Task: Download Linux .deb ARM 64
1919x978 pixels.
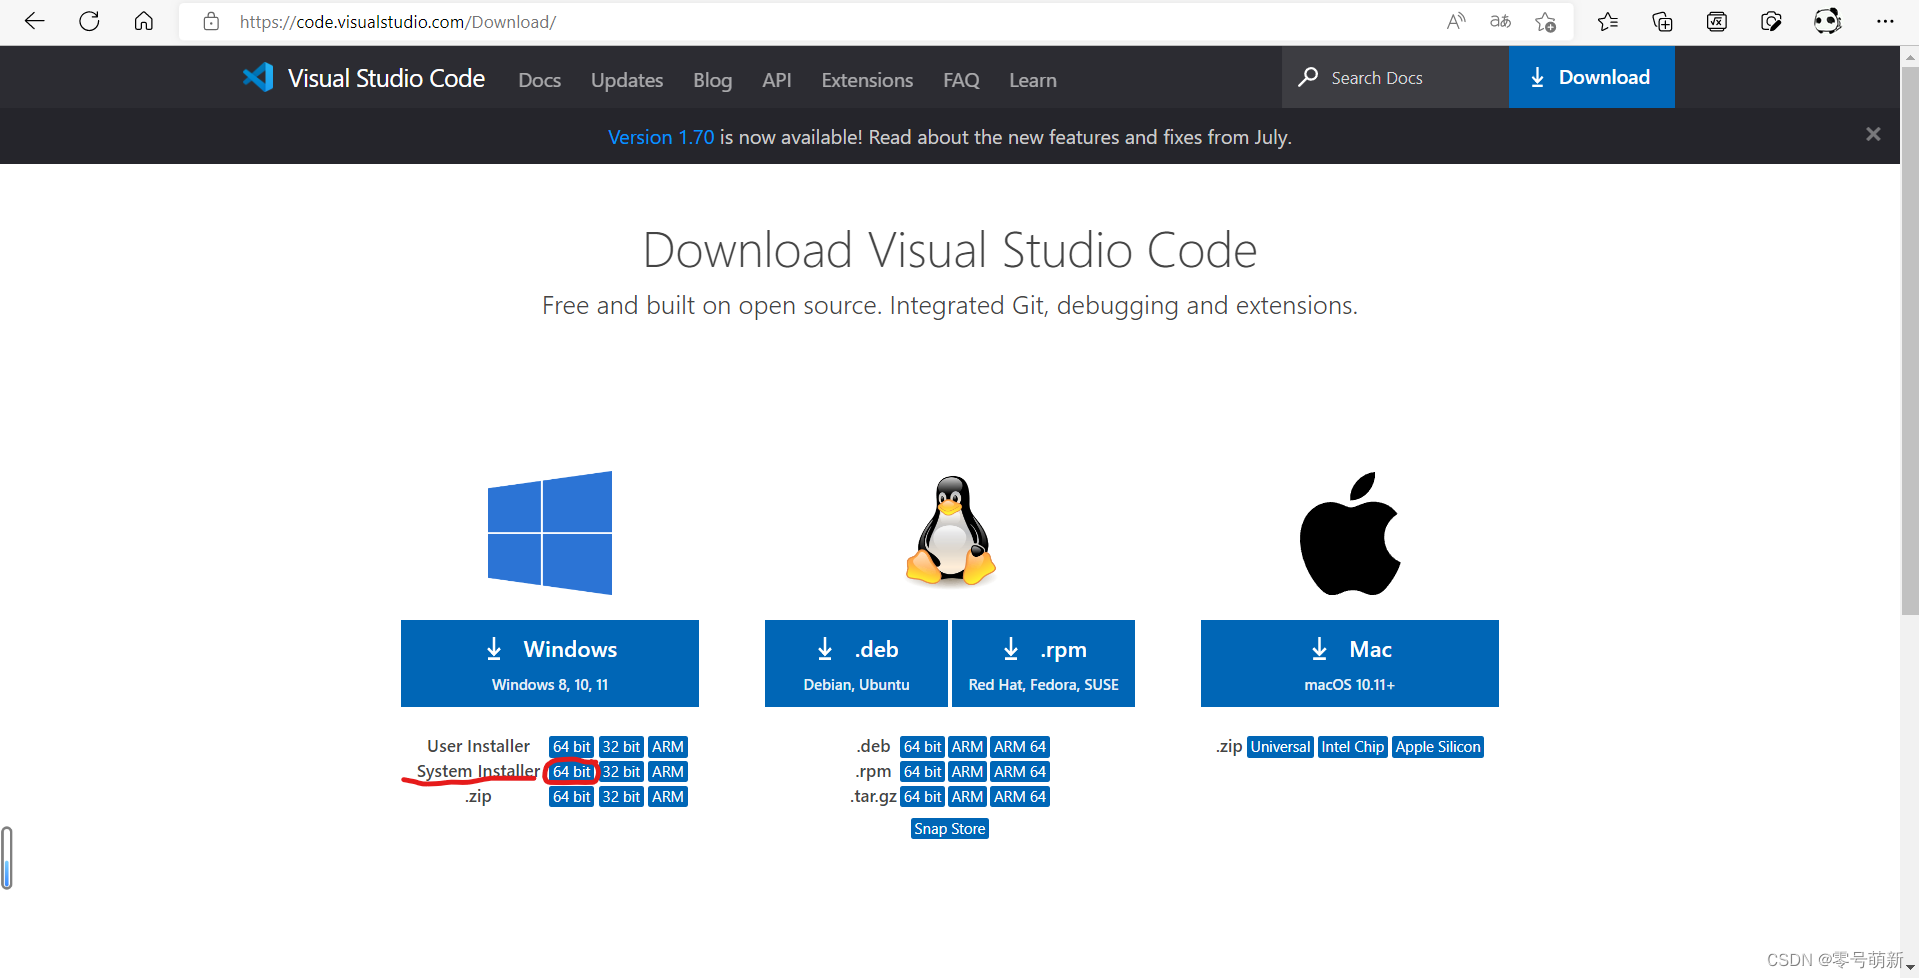Action: pyautogui.click(x=1020, y=747)
